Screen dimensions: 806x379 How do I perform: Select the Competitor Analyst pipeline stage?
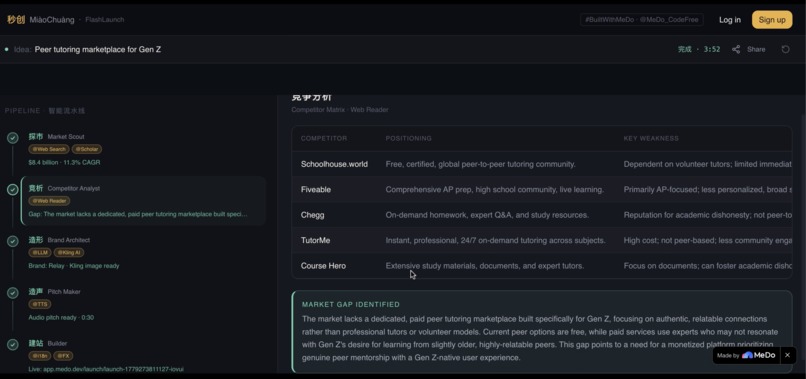point(143,201)
